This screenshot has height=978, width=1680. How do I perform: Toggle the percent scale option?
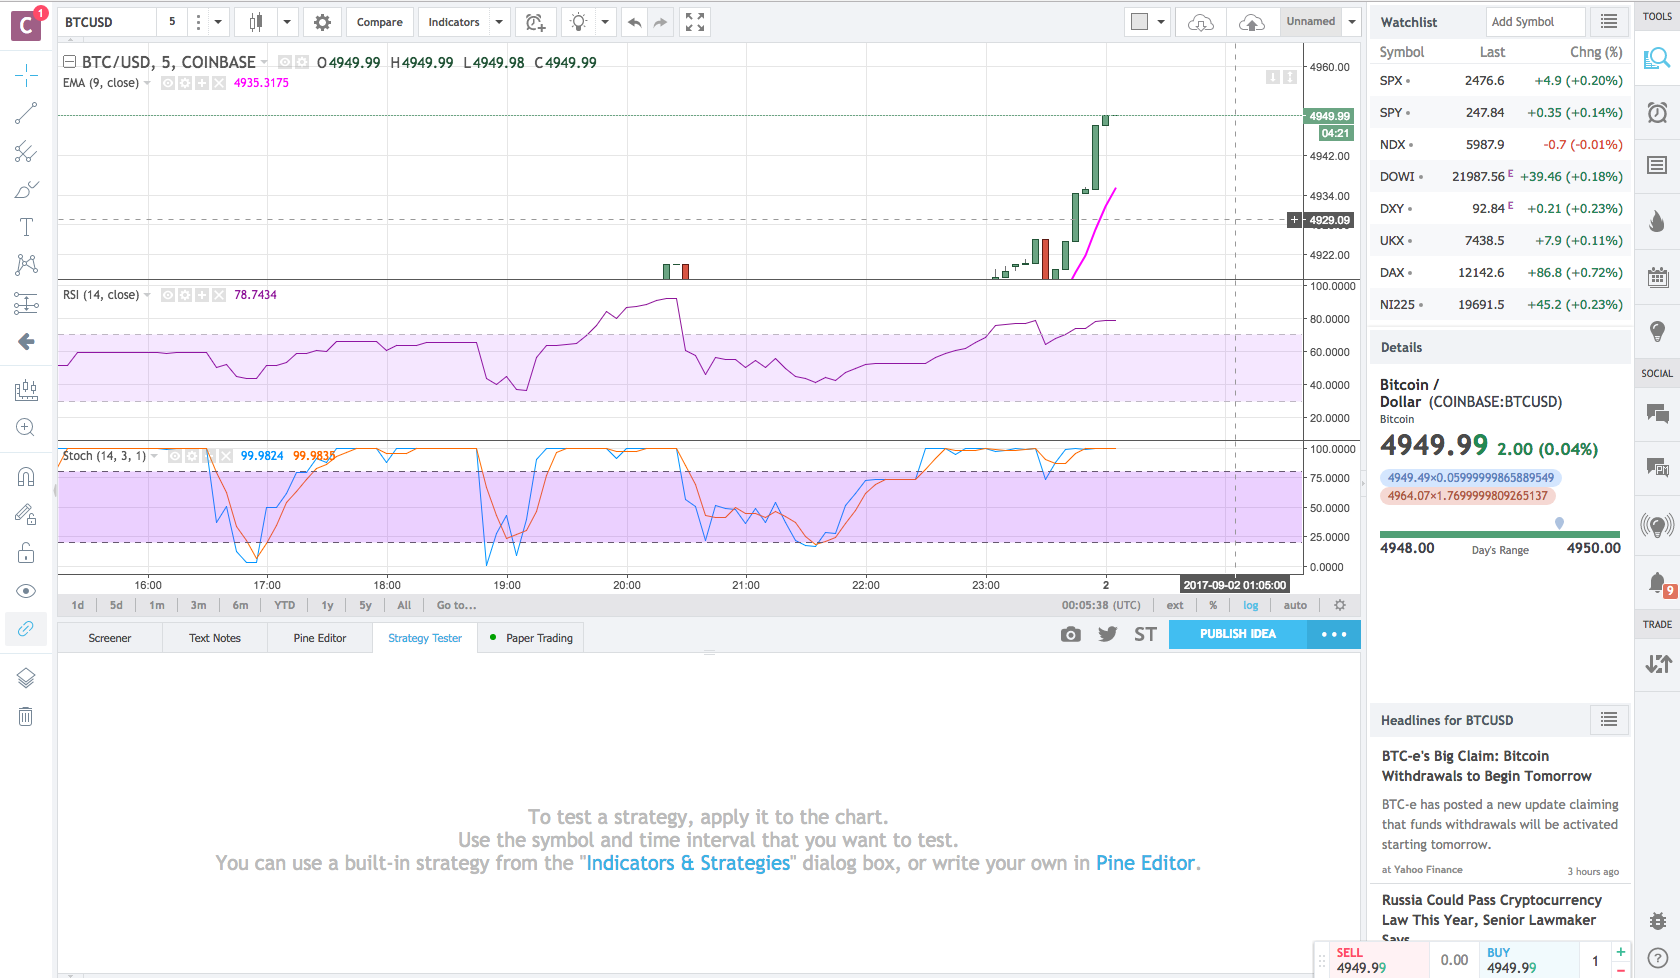tap(1213, 605)
